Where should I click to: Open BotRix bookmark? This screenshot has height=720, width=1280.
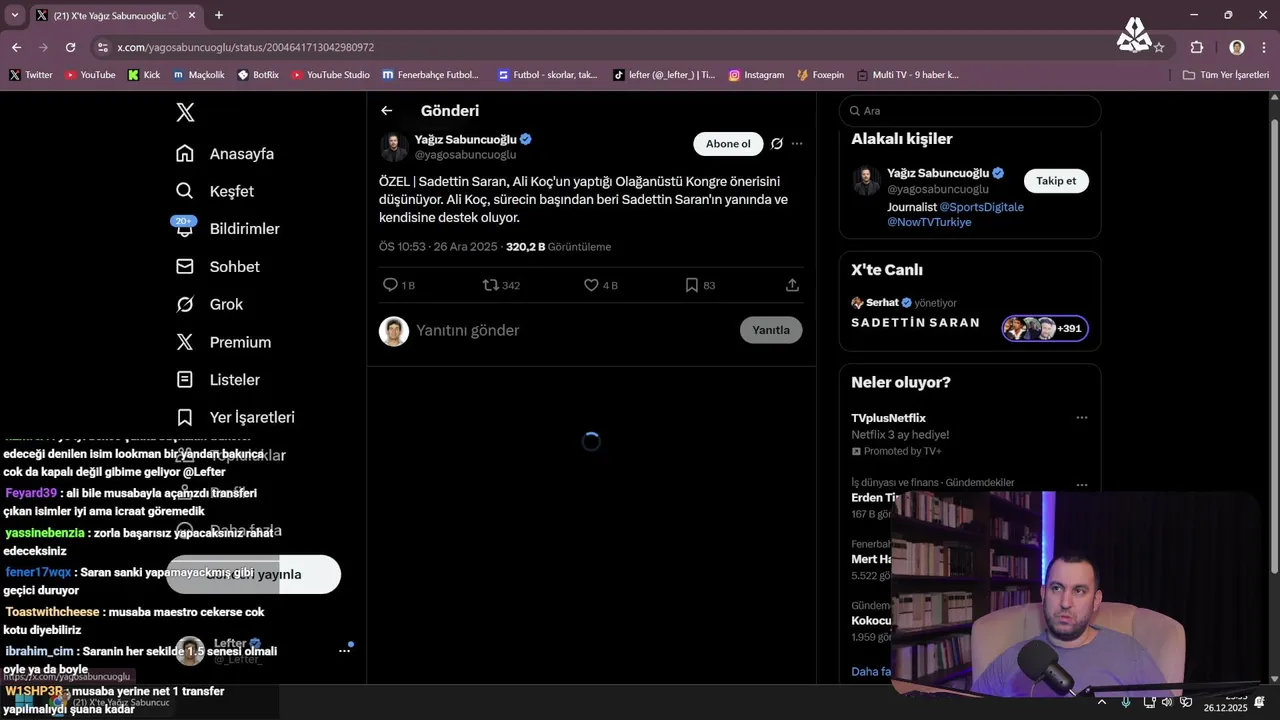258,75
